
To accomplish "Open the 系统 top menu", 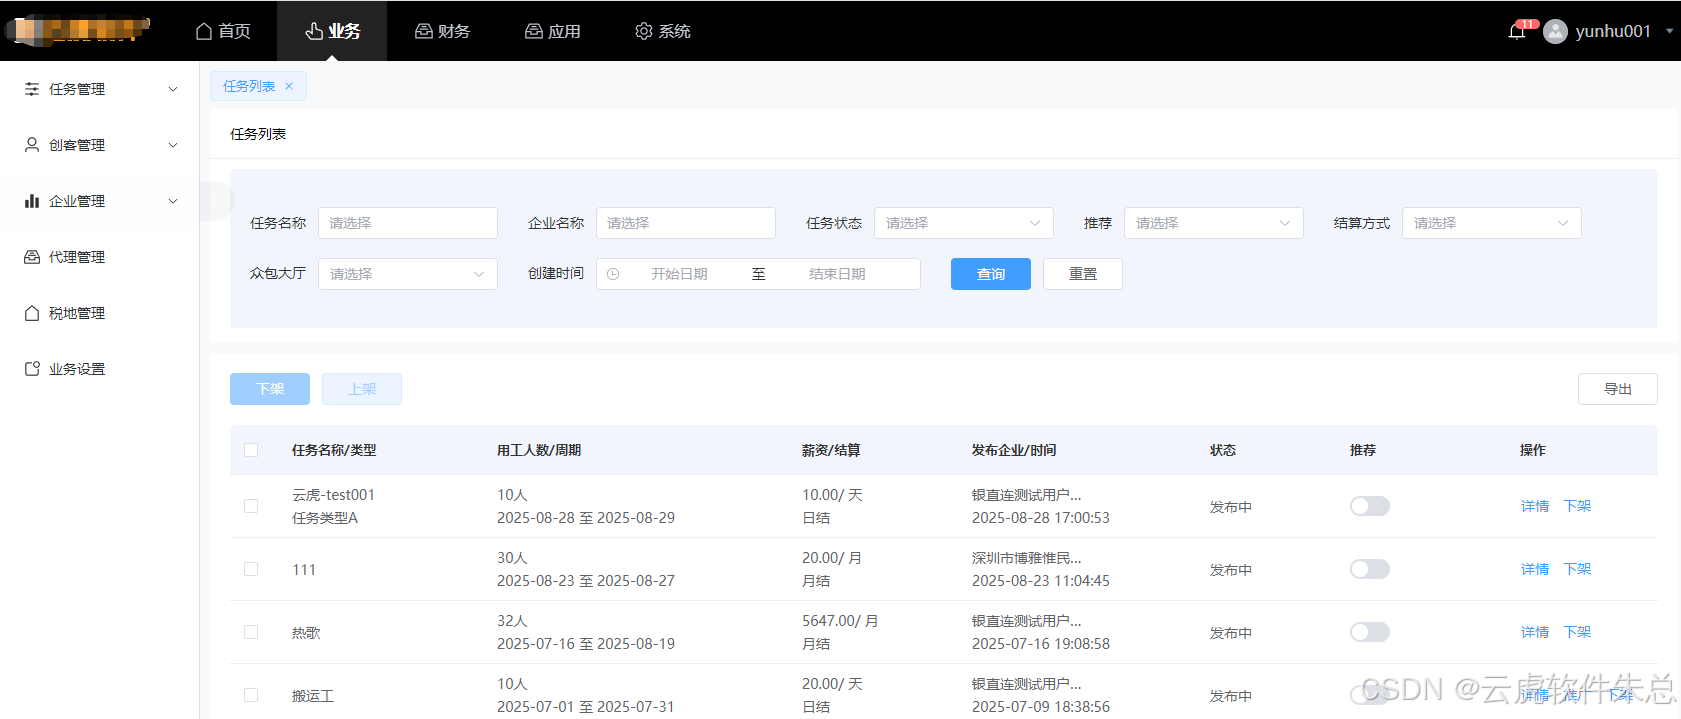I will click(662, 31).
